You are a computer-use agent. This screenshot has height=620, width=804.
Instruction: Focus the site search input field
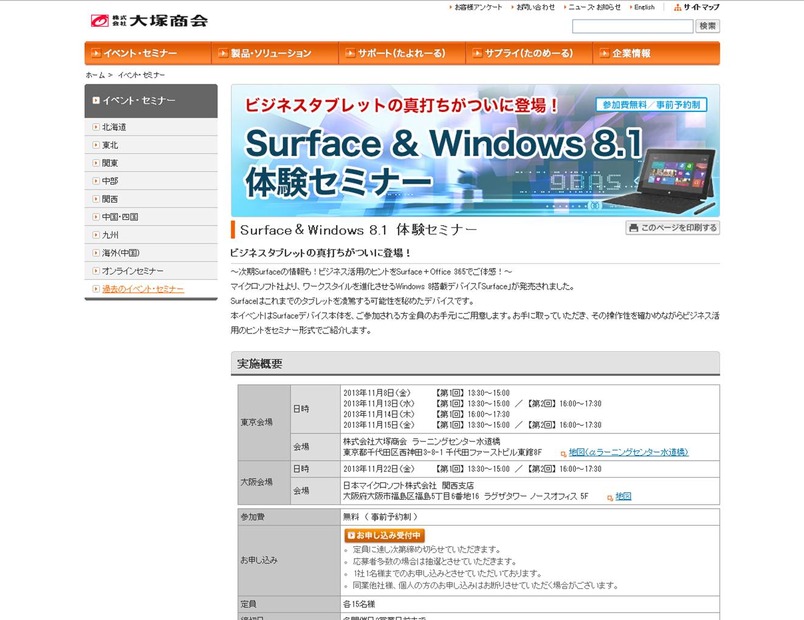tap(632, 26)
